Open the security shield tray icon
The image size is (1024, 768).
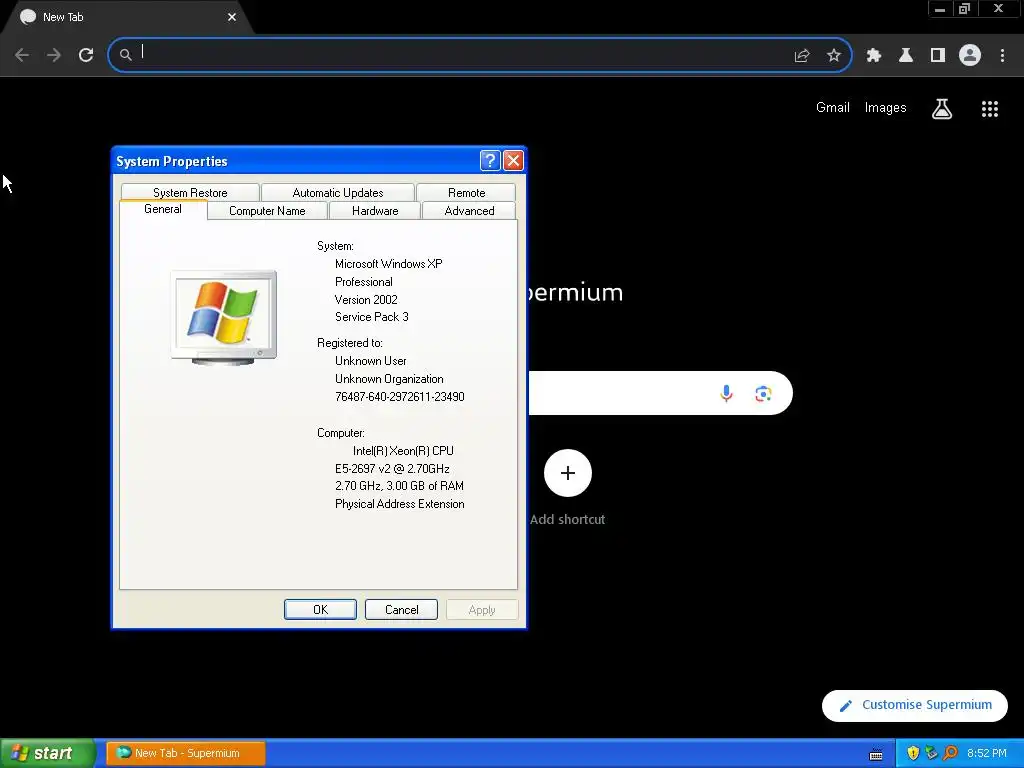912,753
